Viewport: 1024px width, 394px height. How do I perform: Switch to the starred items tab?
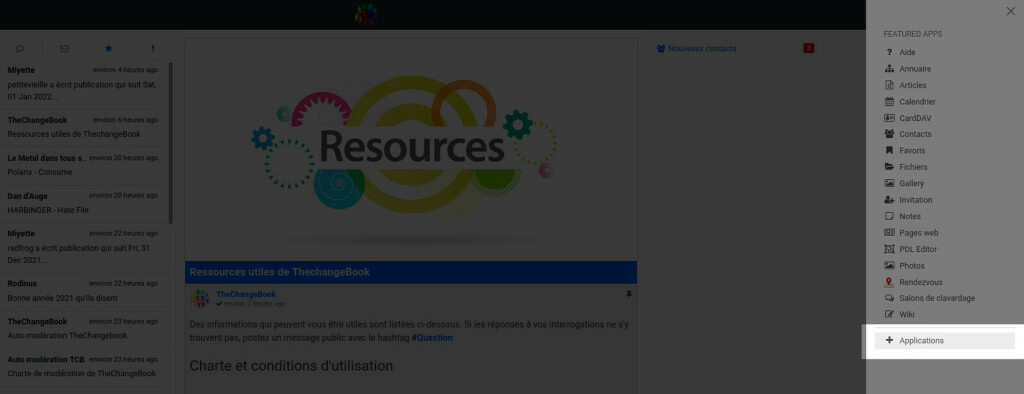pyautogui.click(x=108, y=48)
